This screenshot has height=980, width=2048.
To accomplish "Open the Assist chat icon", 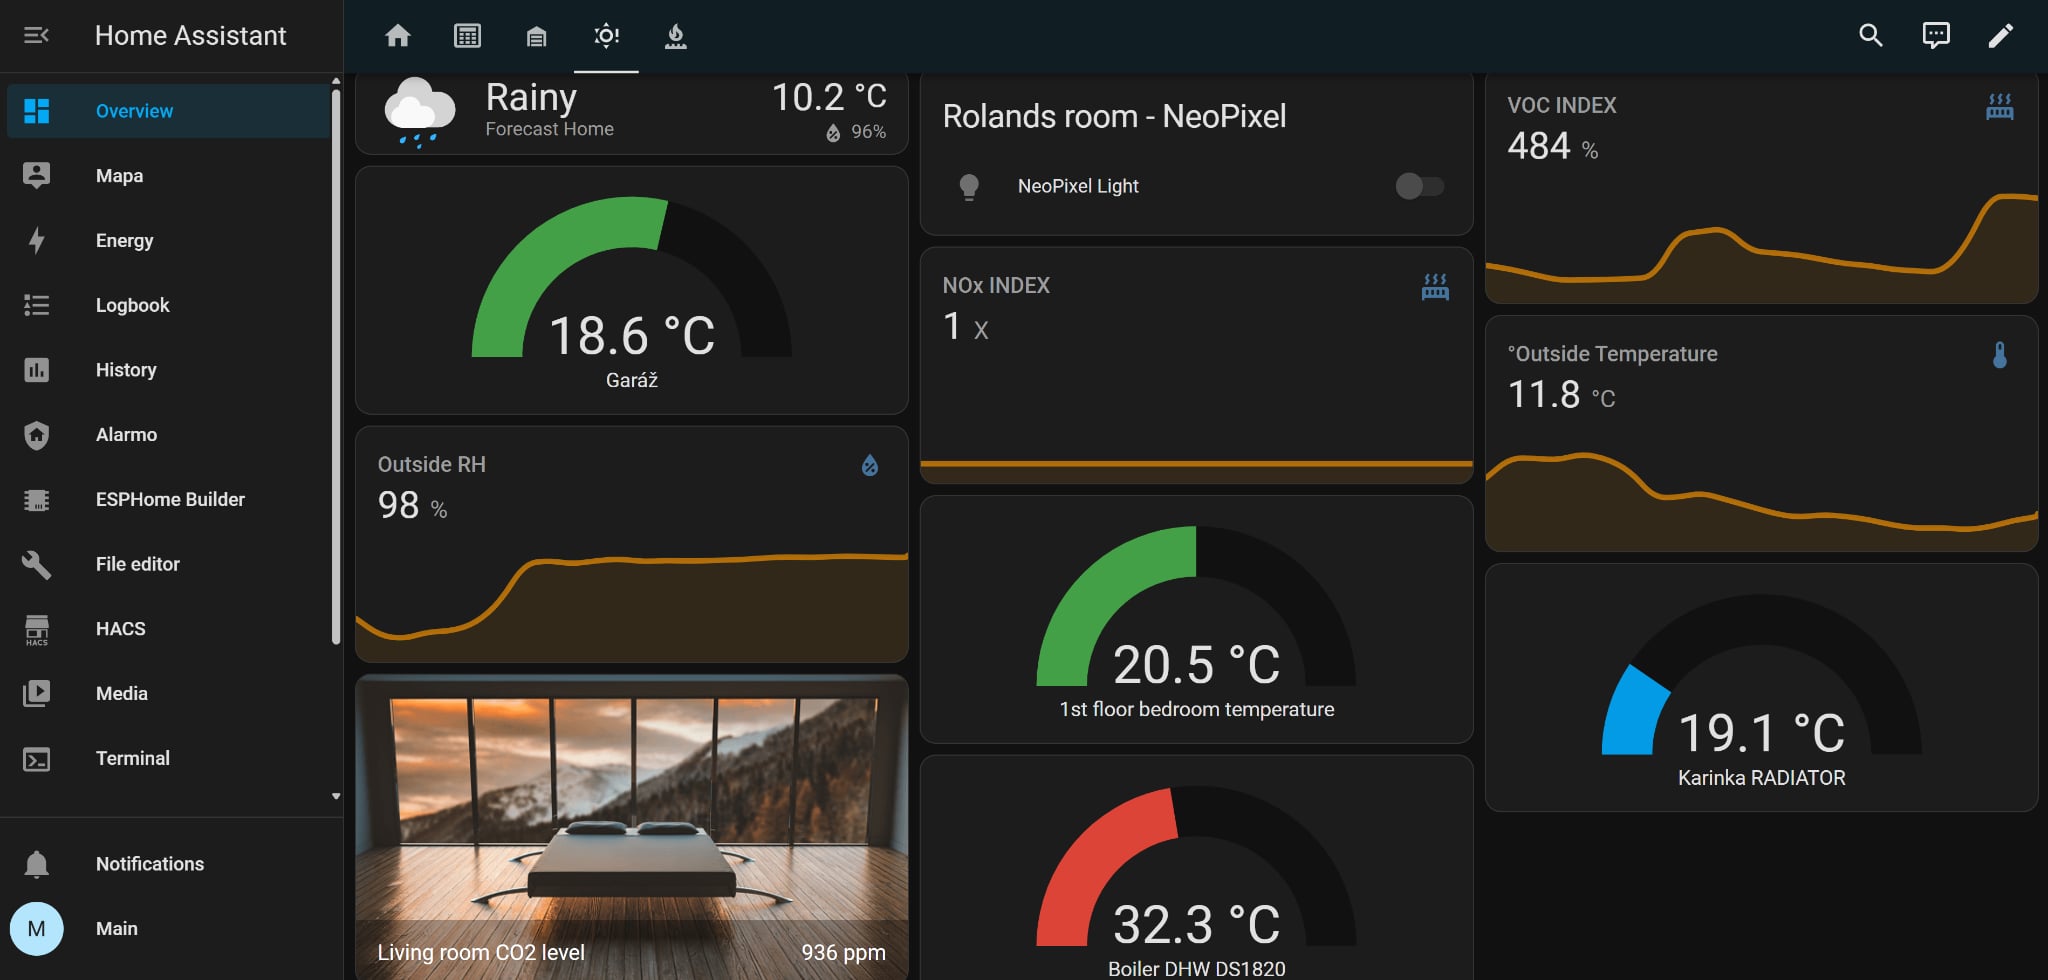I will [x=1936, y=36].
